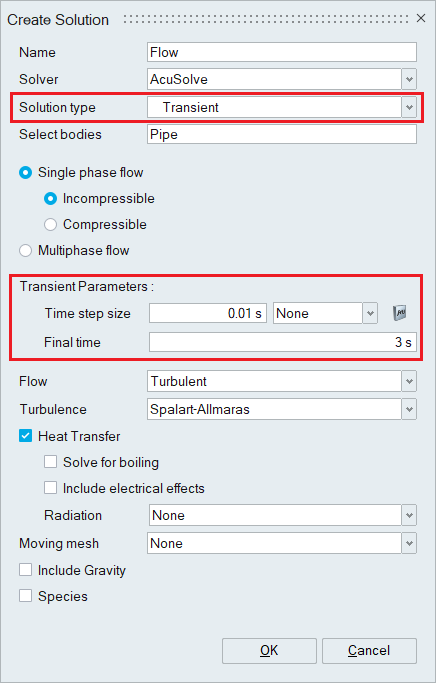Open the Flow type dropdown arrow
The image size is (436, 683).
click(x=409, y=382)
